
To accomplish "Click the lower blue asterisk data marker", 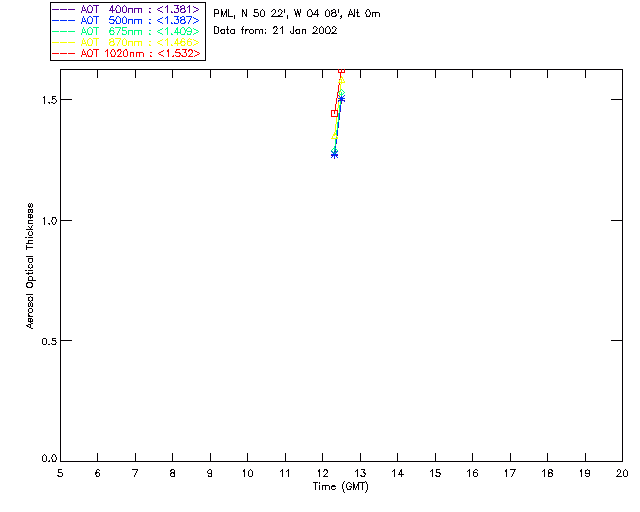I will 334,154.
